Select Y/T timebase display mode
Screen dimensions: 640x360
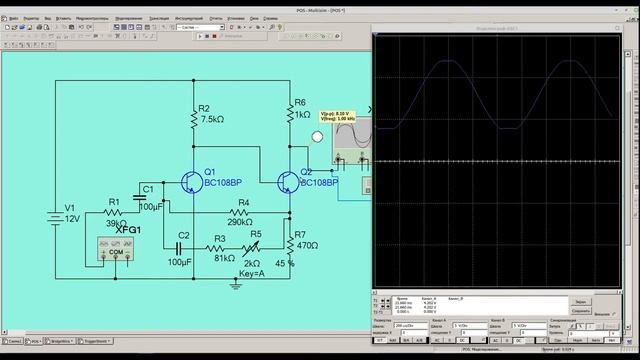pos(380,340)
